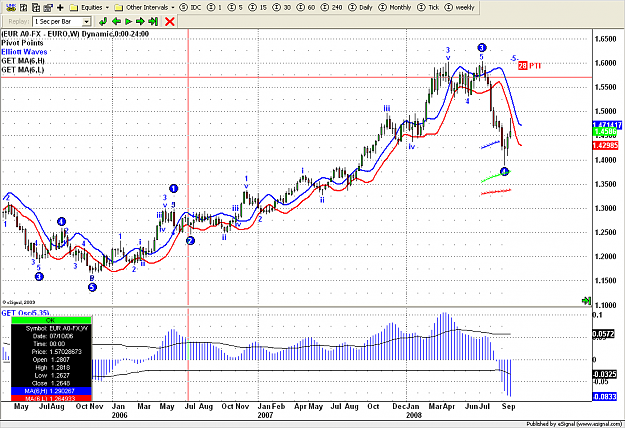Click the properties window toolbar icon

click(x=48, y=7)
